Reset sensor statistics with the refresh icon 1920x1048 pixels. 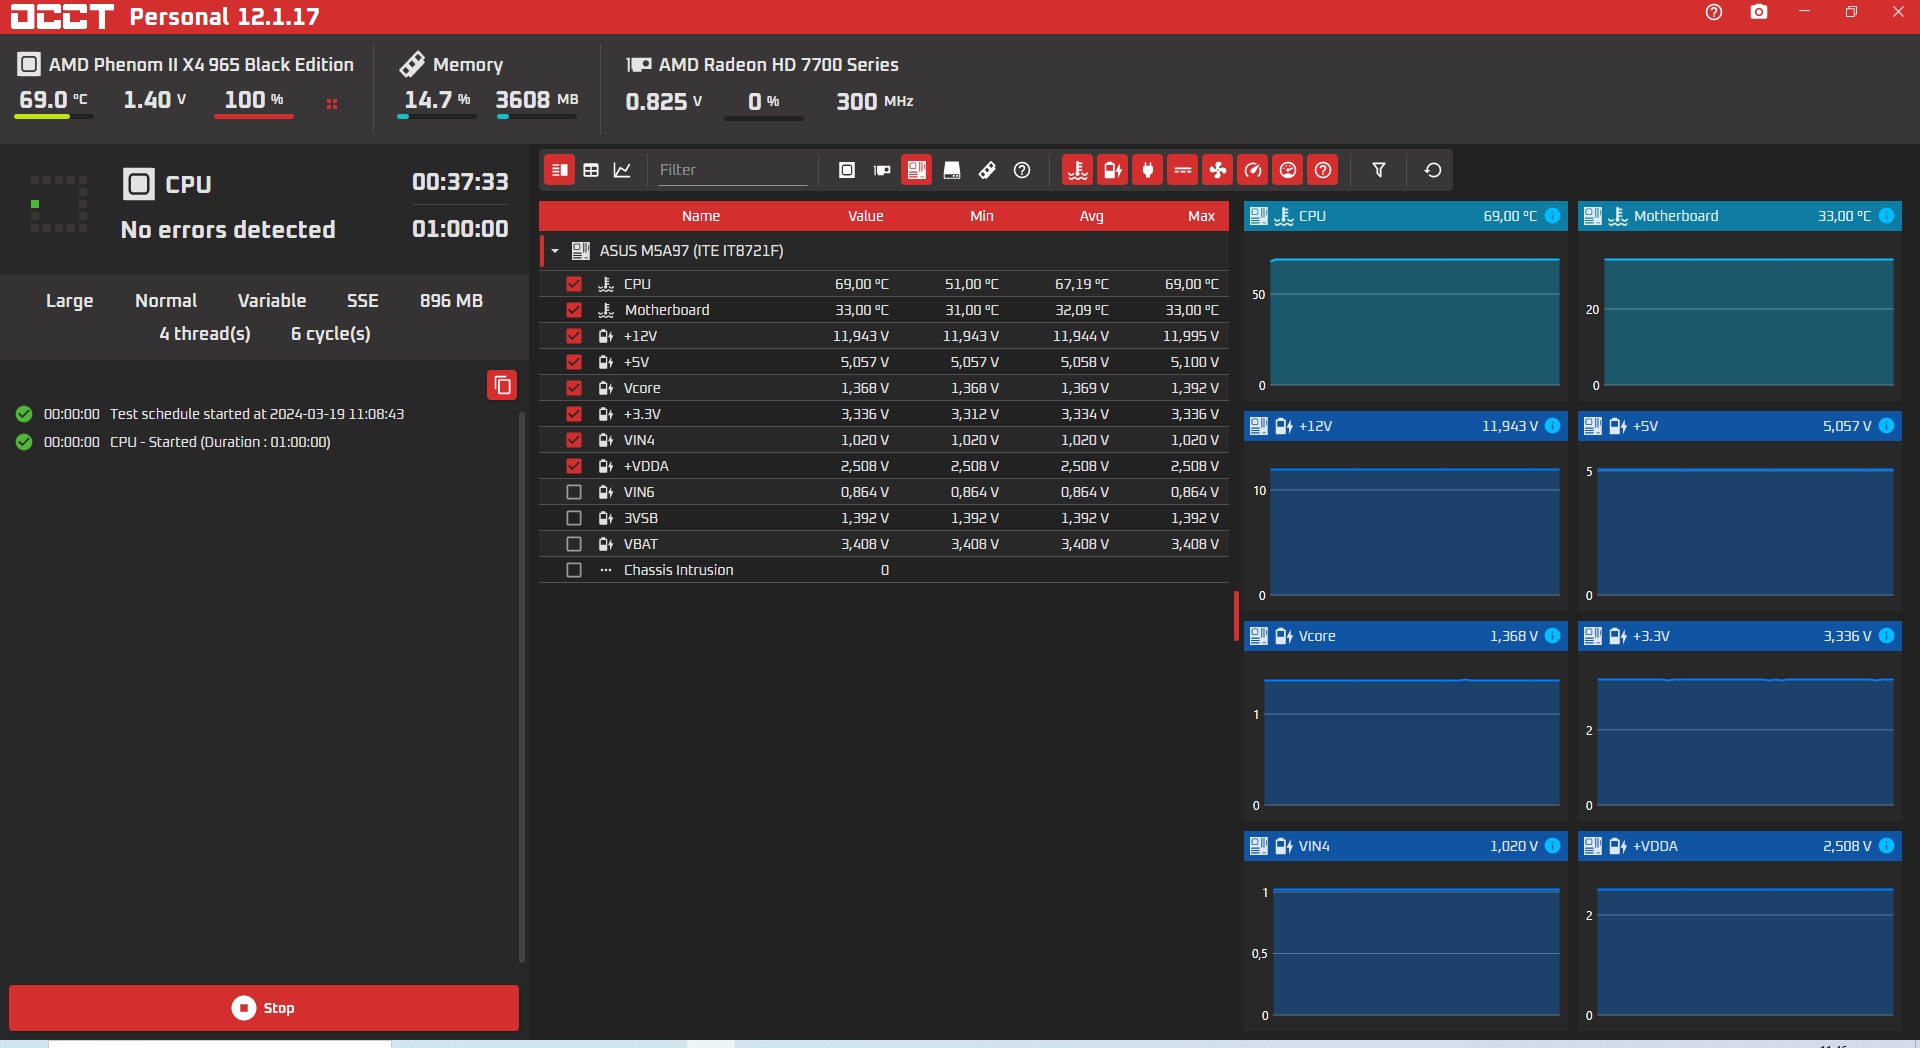1433,170
